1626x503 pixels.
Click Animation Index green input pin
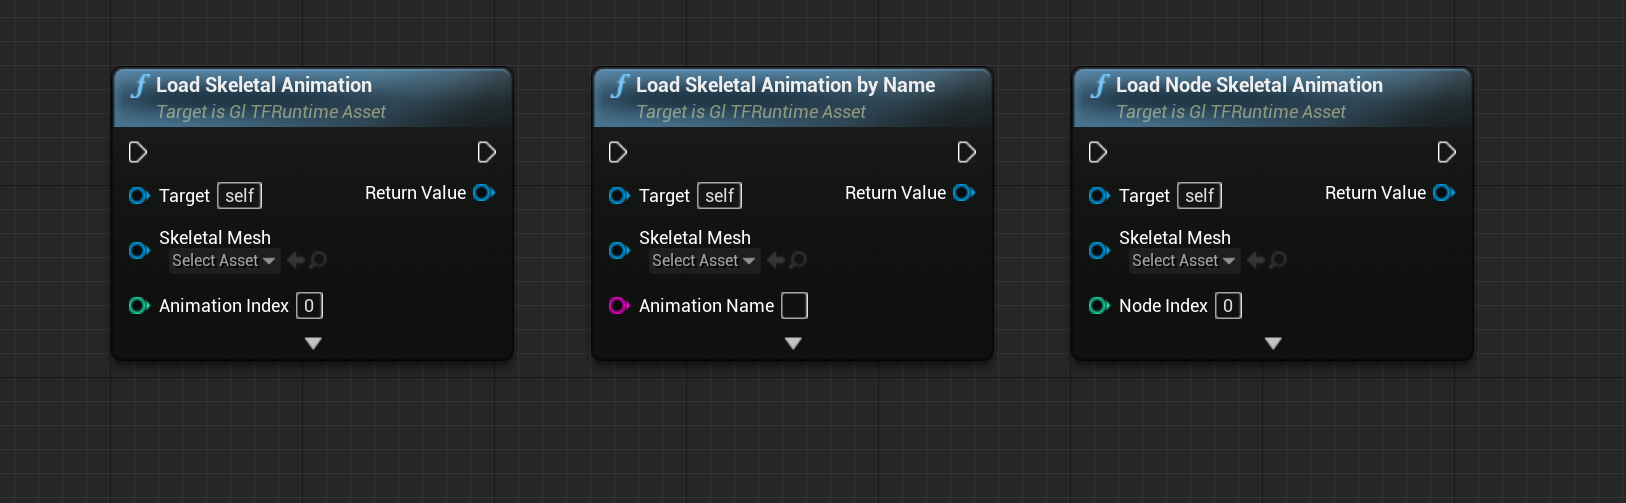pos(139,306)
